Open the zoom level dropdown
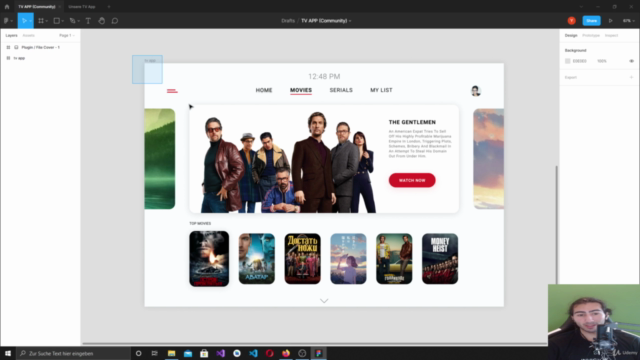Image resolution: width=640 pixels, height=360 pixels. pos(629,21)
